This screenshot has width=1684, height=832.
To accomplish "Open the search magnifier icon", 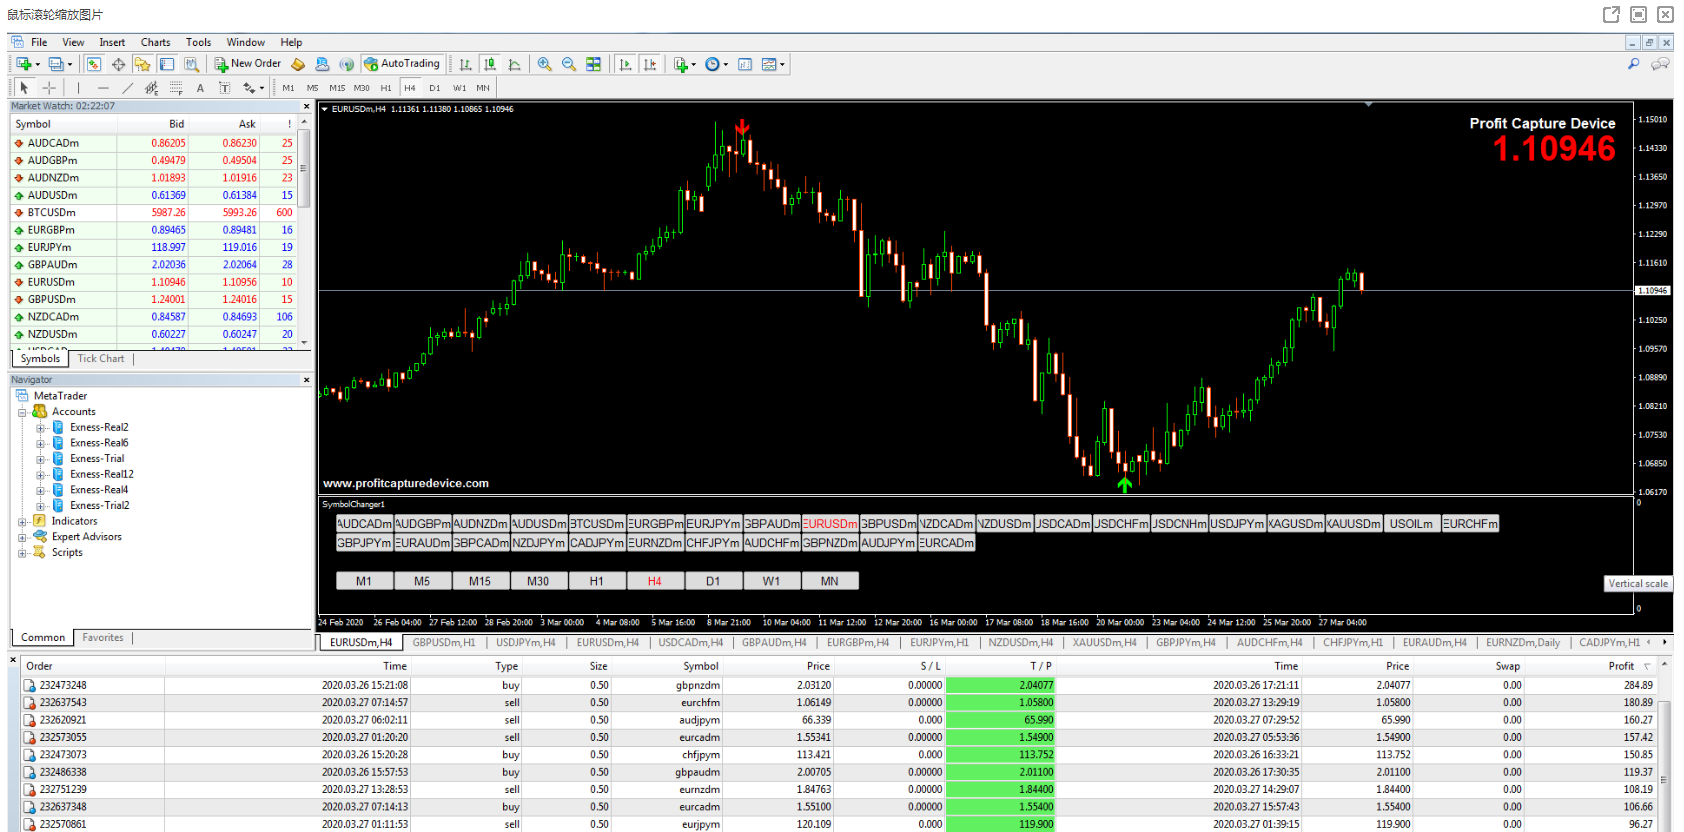I will click(1634, 64).
